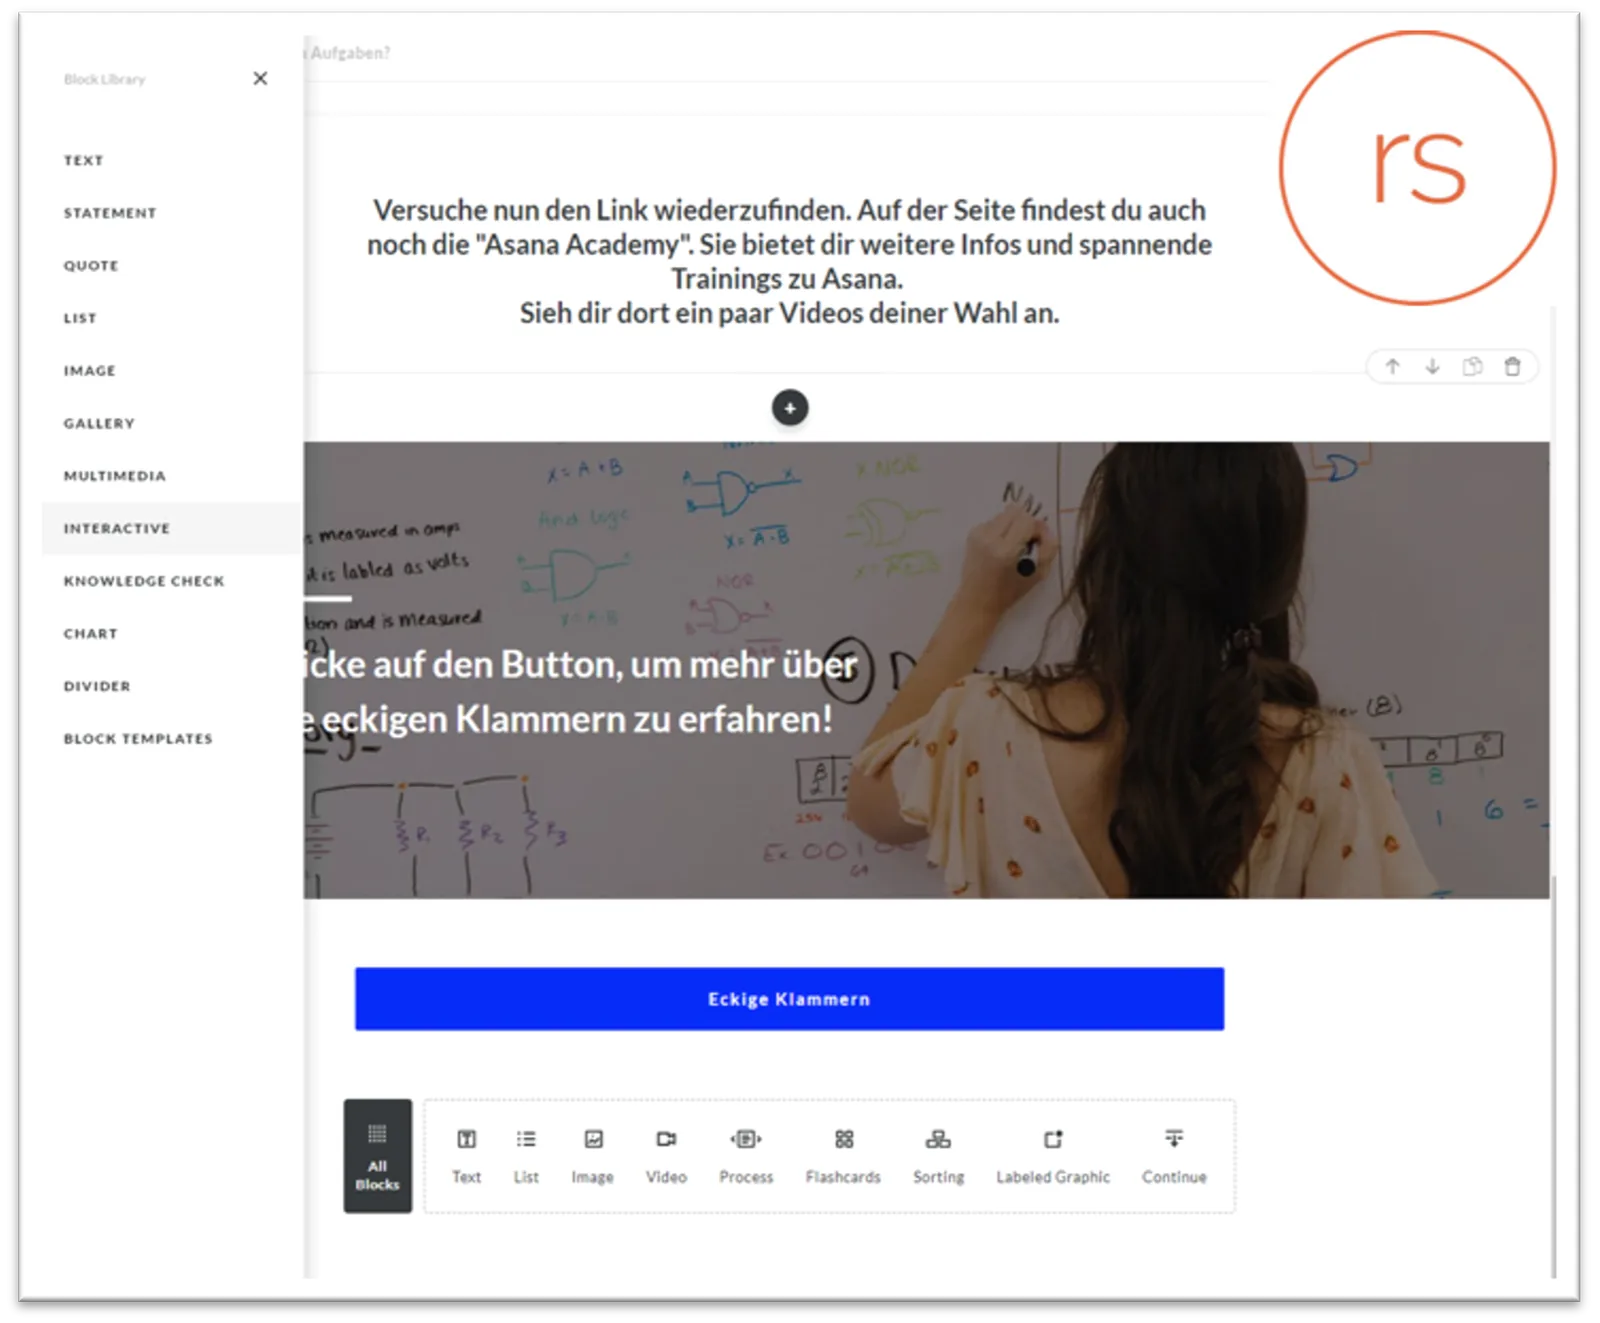Click the page scrollbar thumb
Screen dimensions: 1600x1323
click(x=1553, y=1076)
